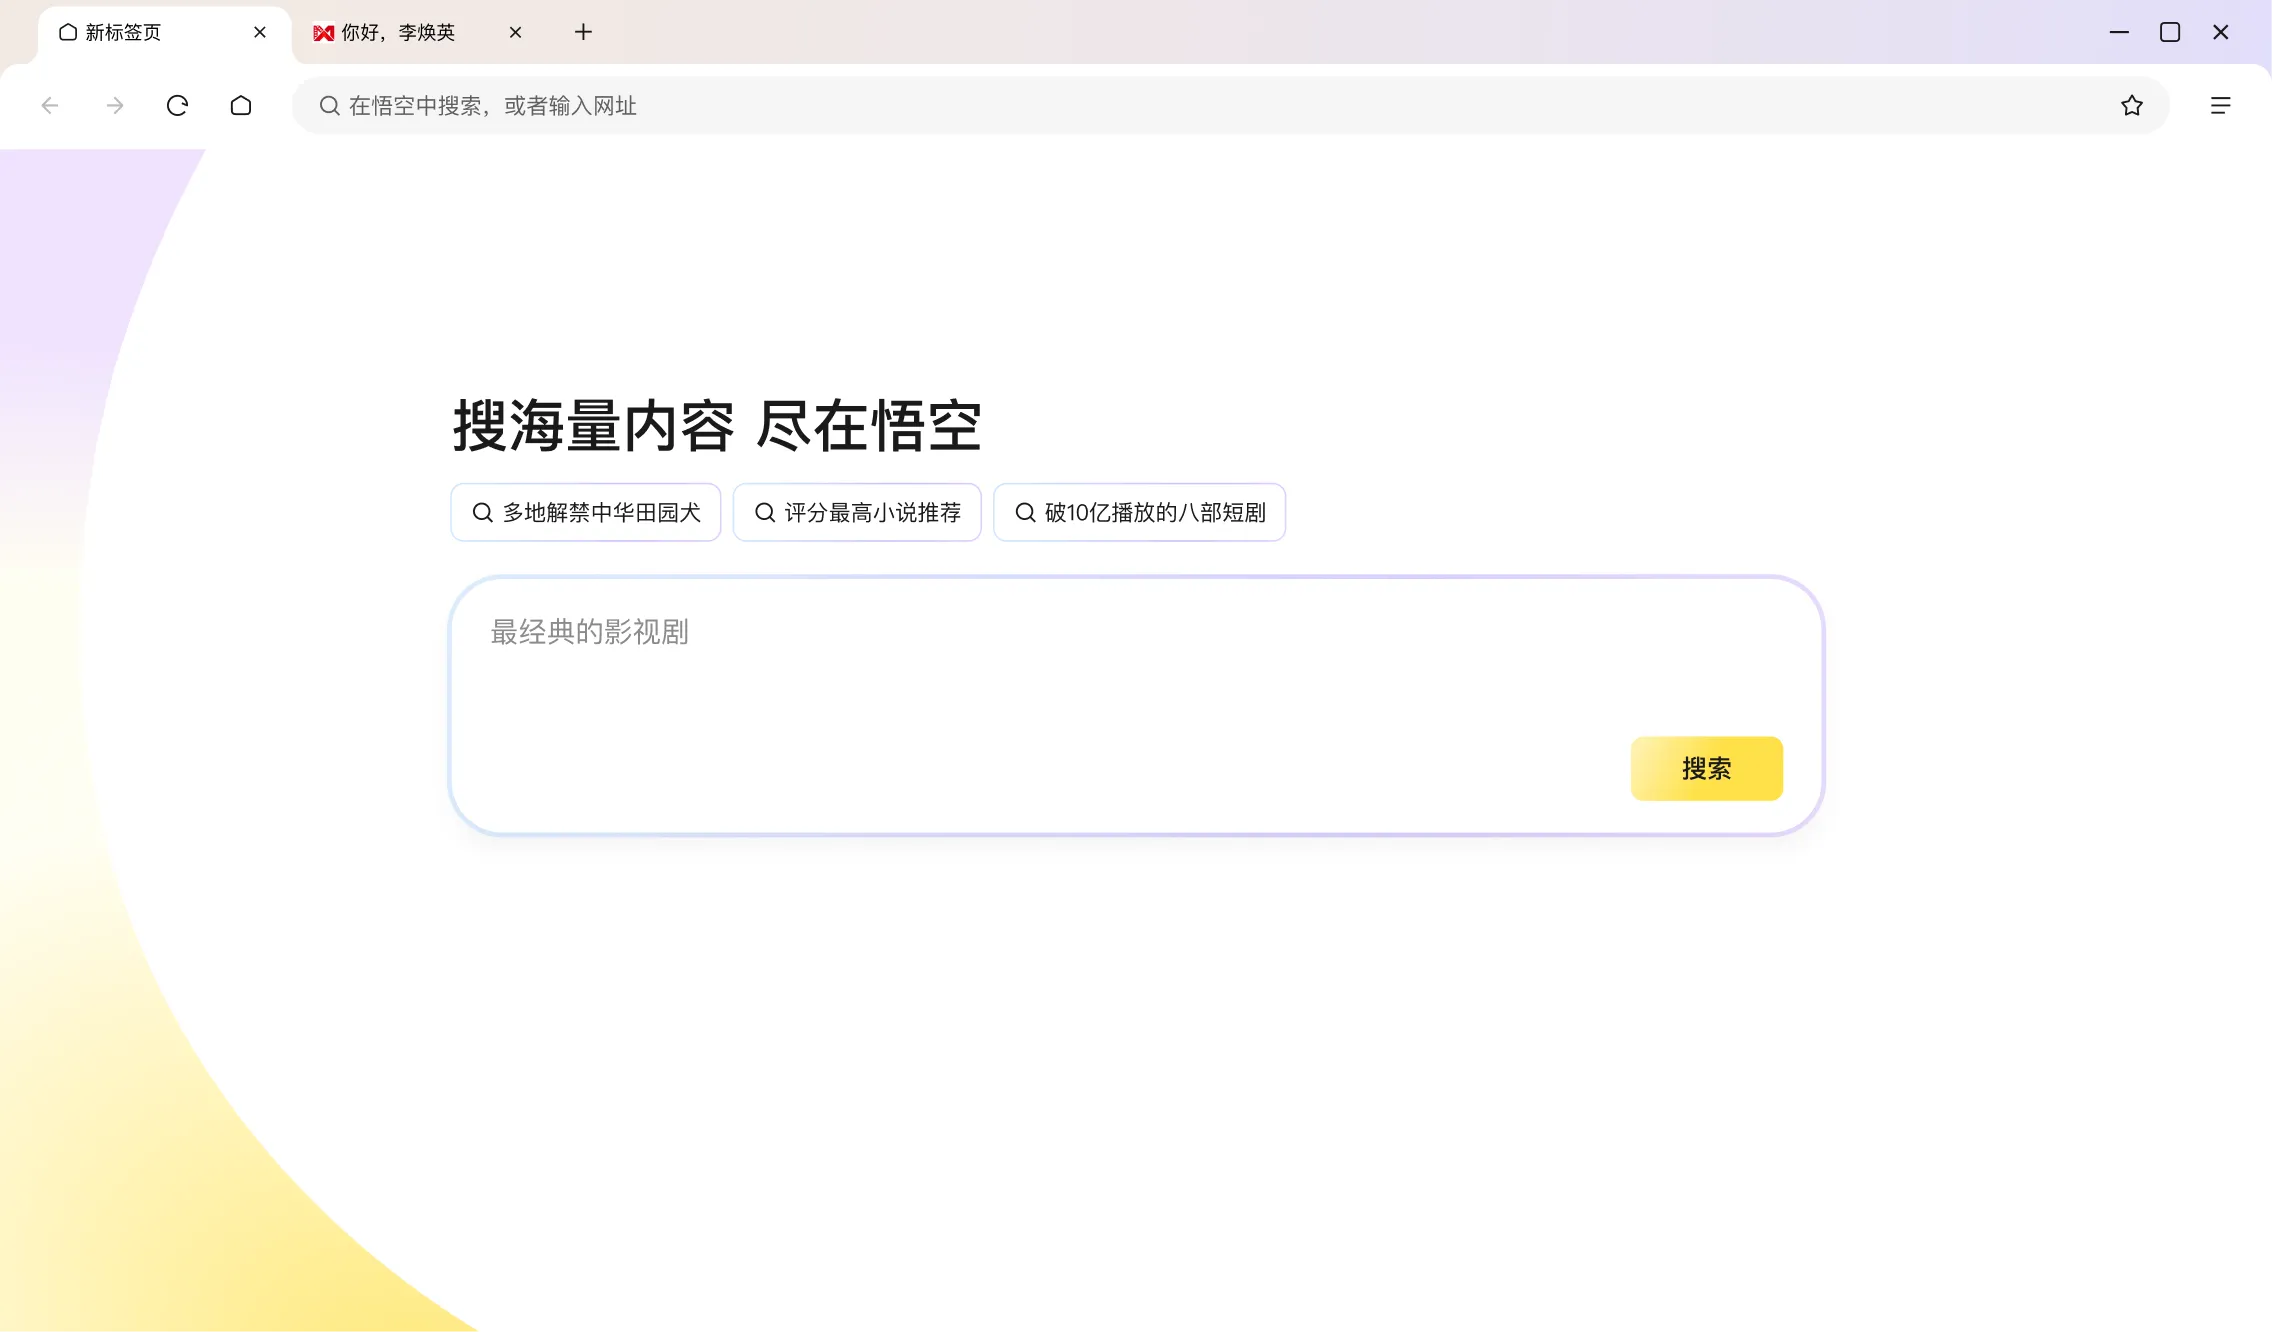This screenshot has width=2272, height=1332.
Task: Maximize the browser window
Action: 2170,32
